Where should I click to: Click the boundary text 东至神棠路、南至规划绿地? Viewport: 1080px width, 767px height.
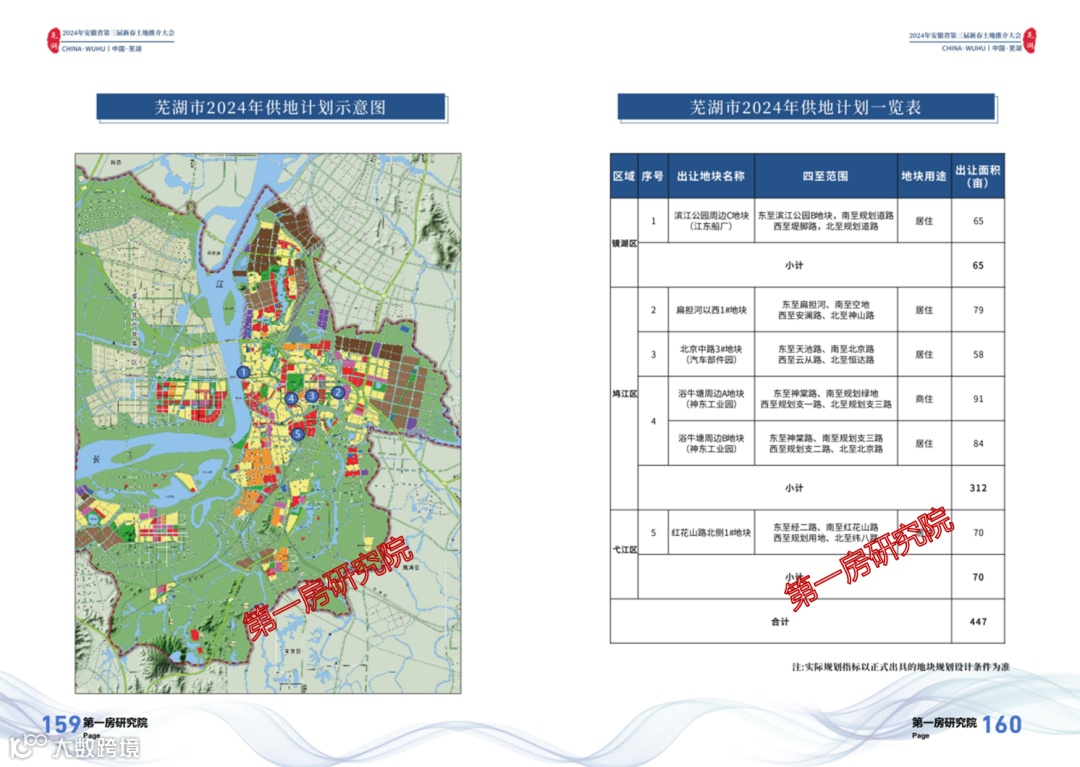[826, 393]
